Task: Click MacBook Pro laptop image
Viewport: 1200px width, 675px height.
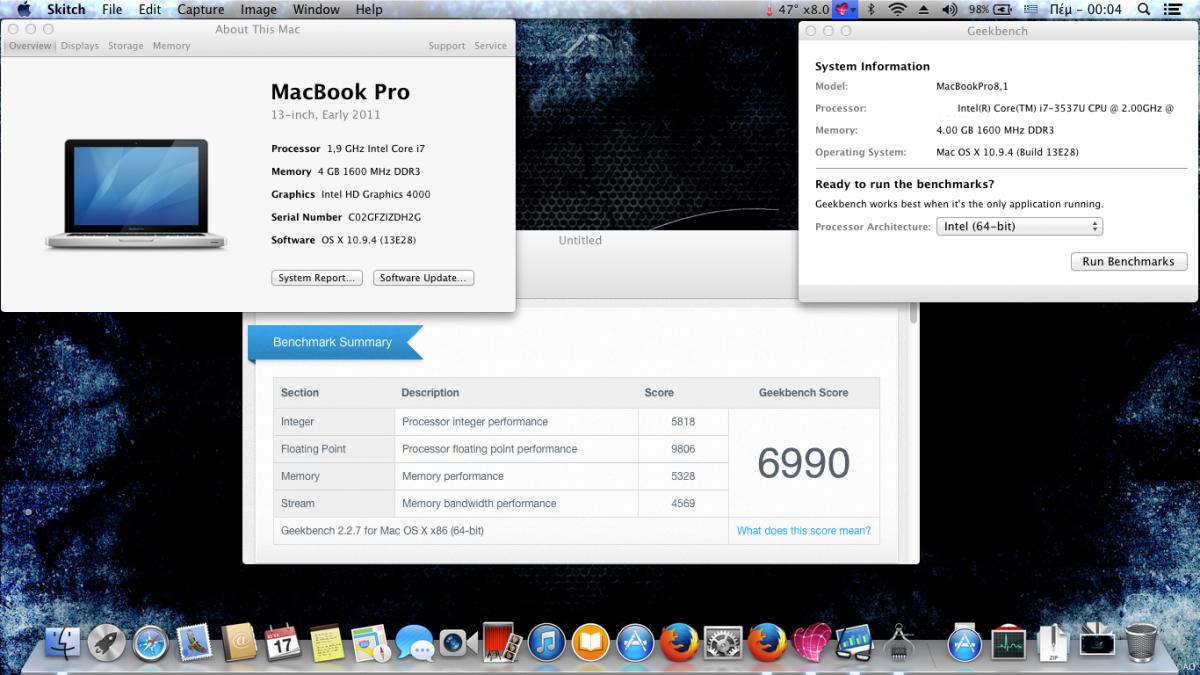Action: pyautogui.click(x=136, y=193)
